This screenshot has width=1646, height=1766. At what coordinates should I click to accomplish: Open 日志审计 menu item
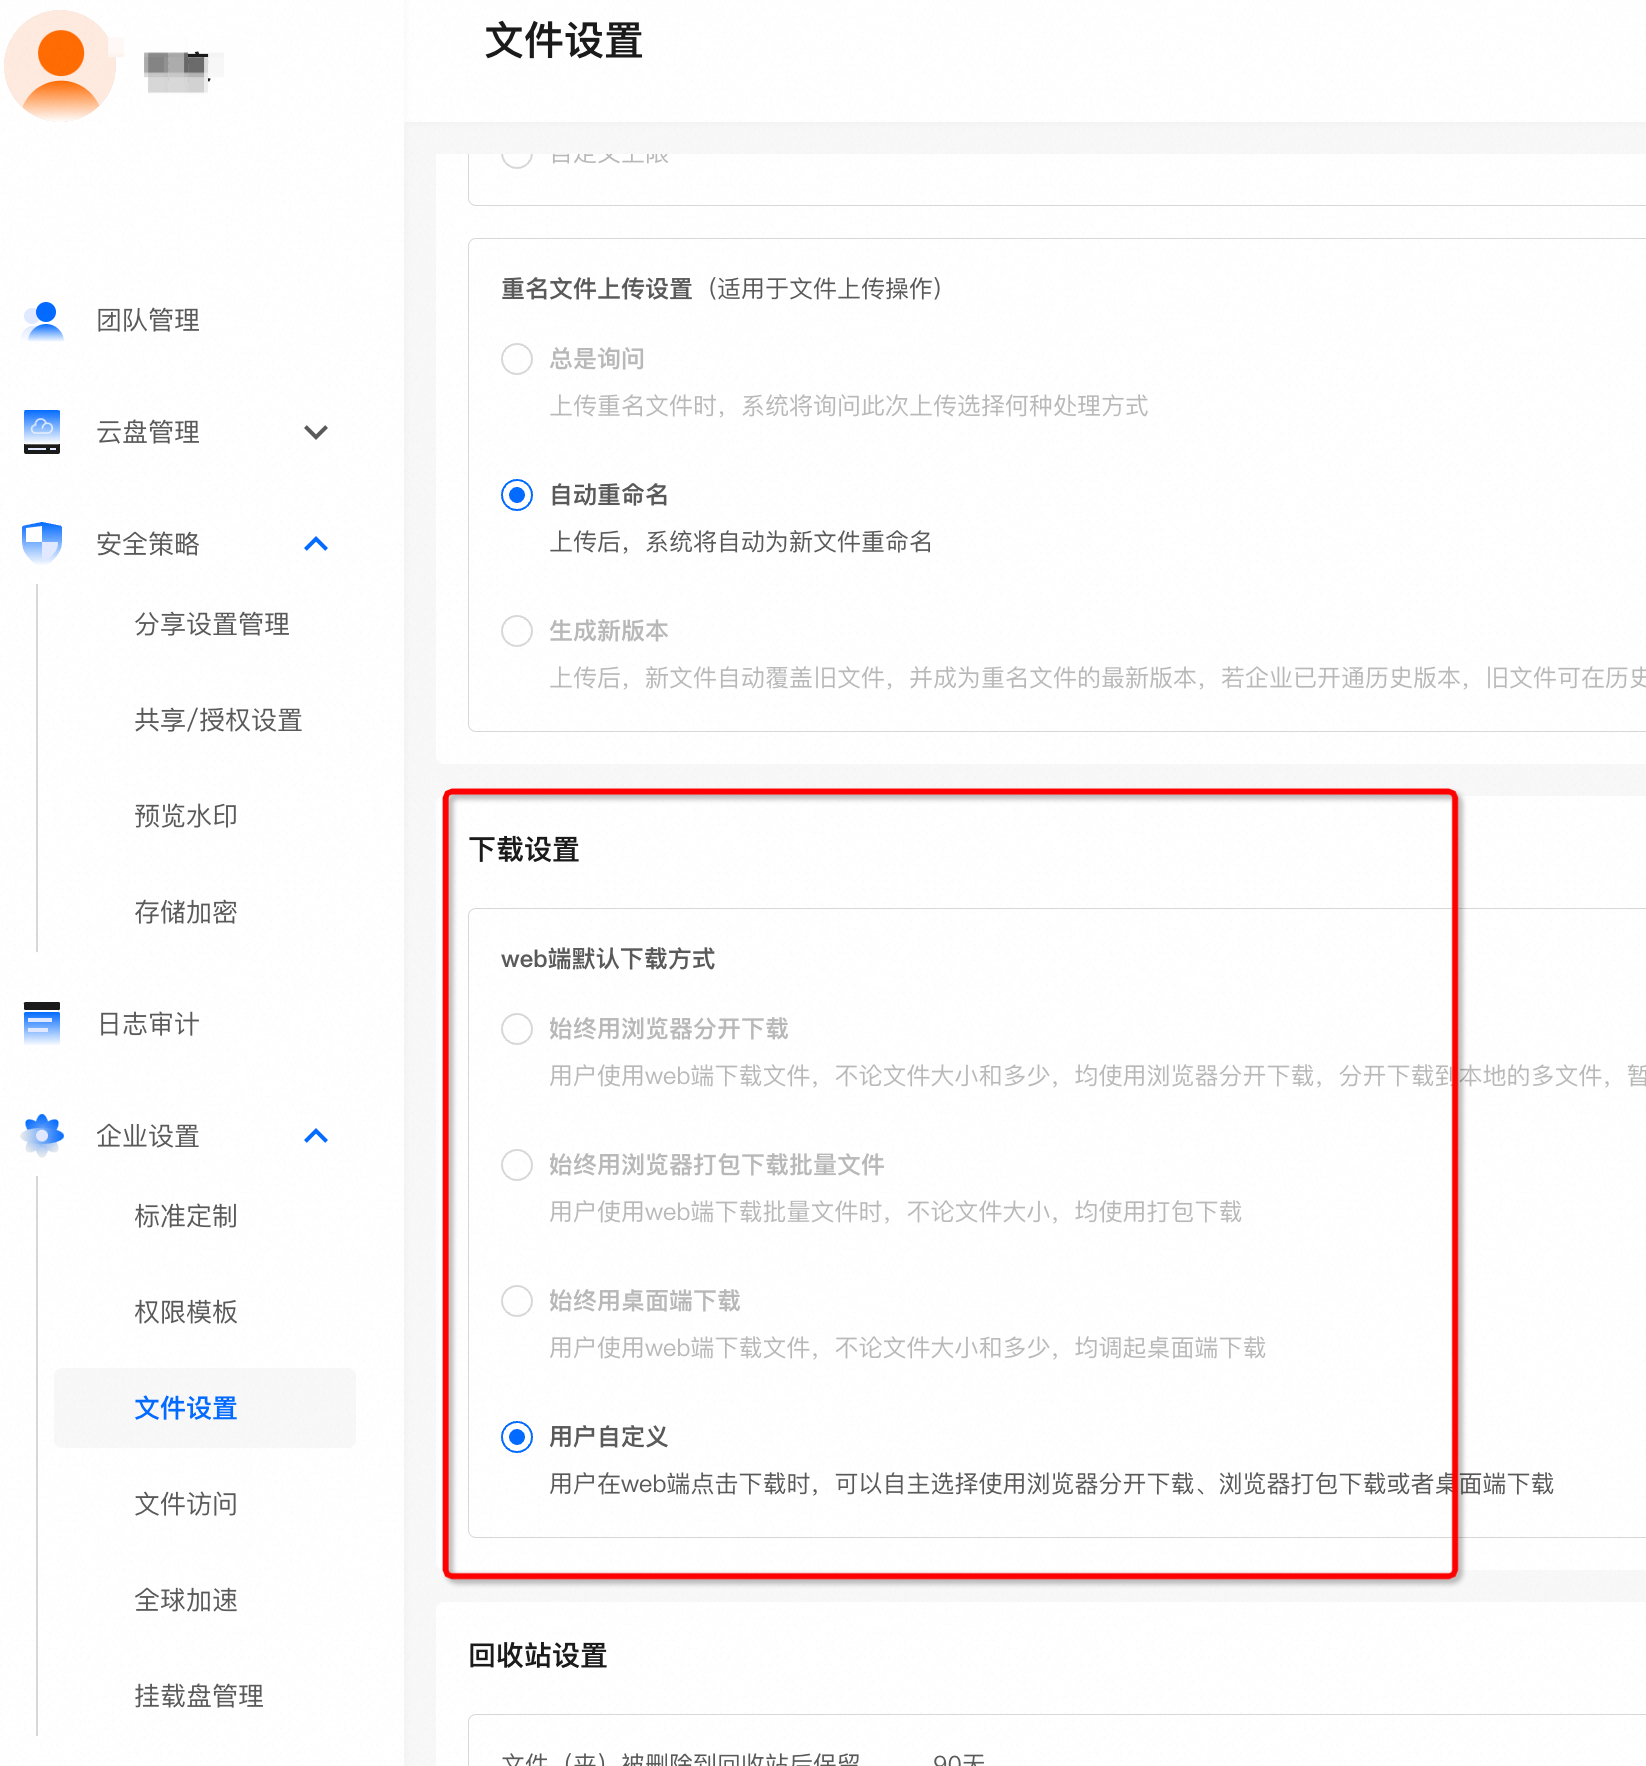(x=148, y=1024)
